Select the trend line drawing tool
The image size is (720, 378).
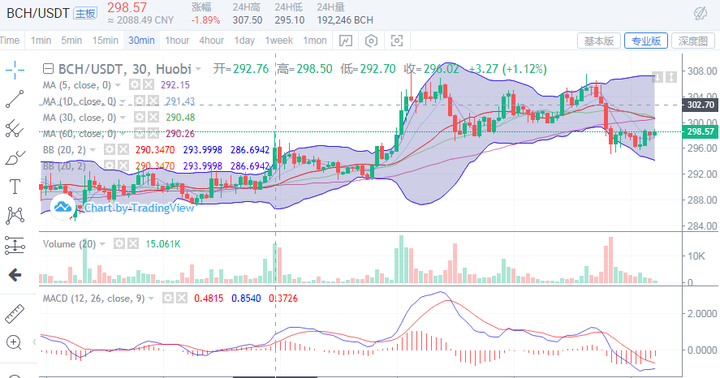(x=15, y=99)
